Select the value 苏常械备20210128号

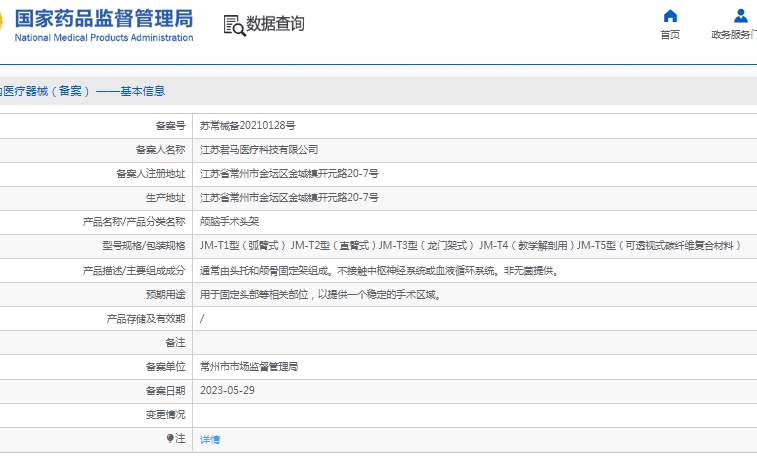(x=248, y=125)
